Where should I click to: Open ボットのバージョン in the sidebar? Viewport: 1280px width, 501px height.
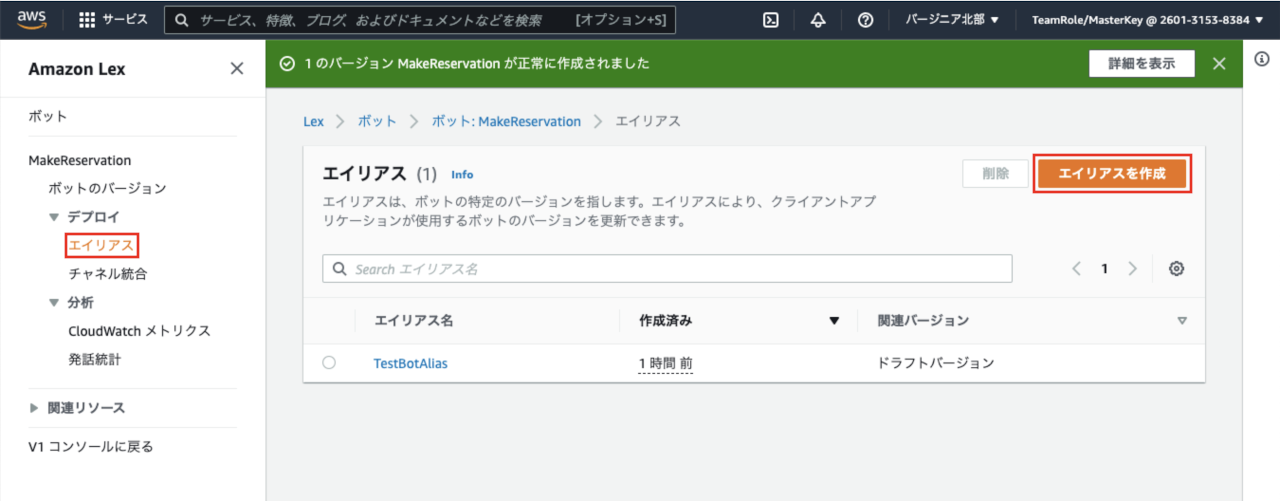coord(107,188)
